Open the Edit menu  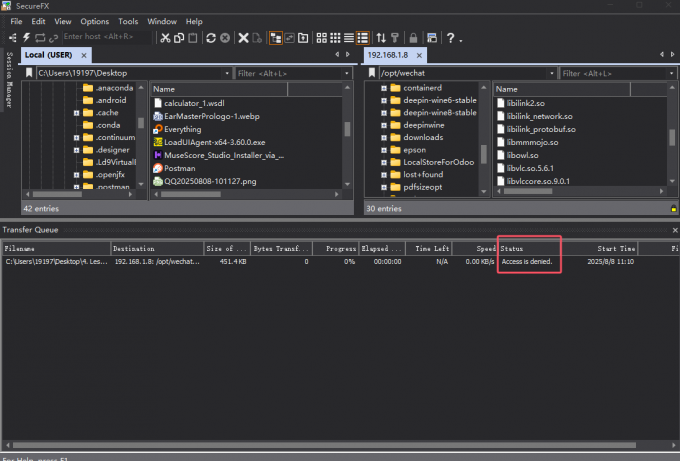click(x=38, y=21)
